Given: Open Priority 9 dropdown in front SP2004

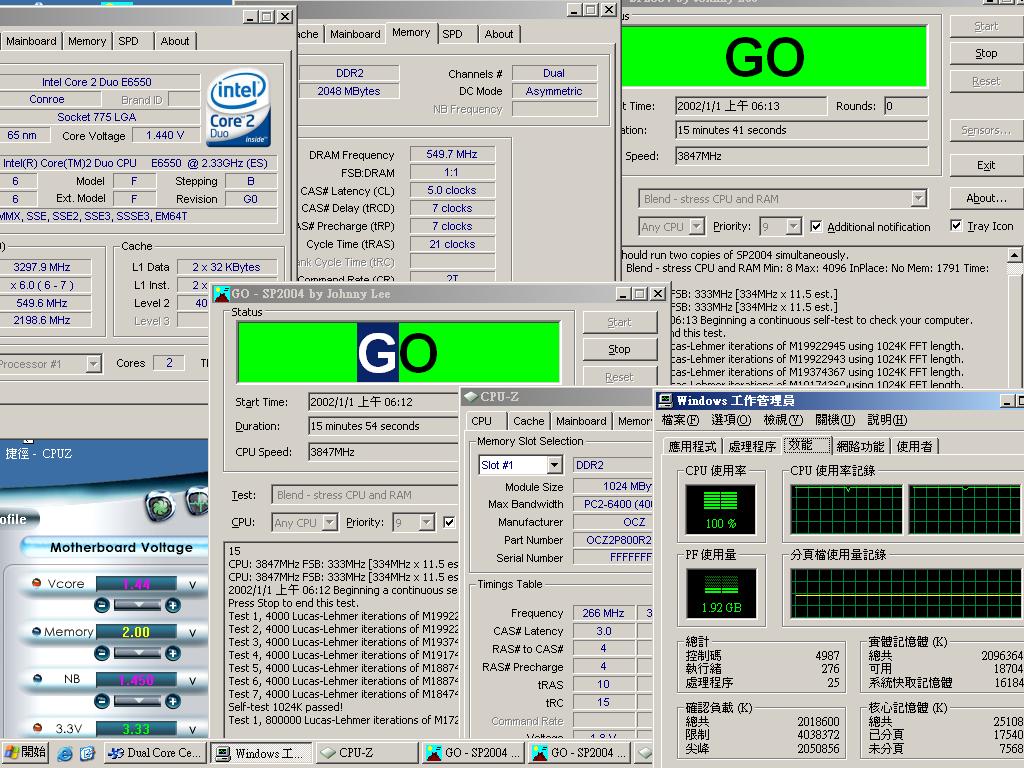Looking at the screenshot, I should click(426, 522).
